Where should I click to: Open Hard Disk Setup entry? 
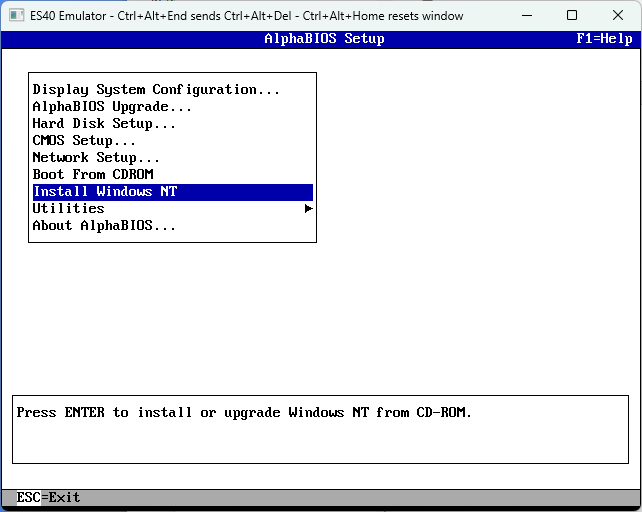[x=172, y=124]
